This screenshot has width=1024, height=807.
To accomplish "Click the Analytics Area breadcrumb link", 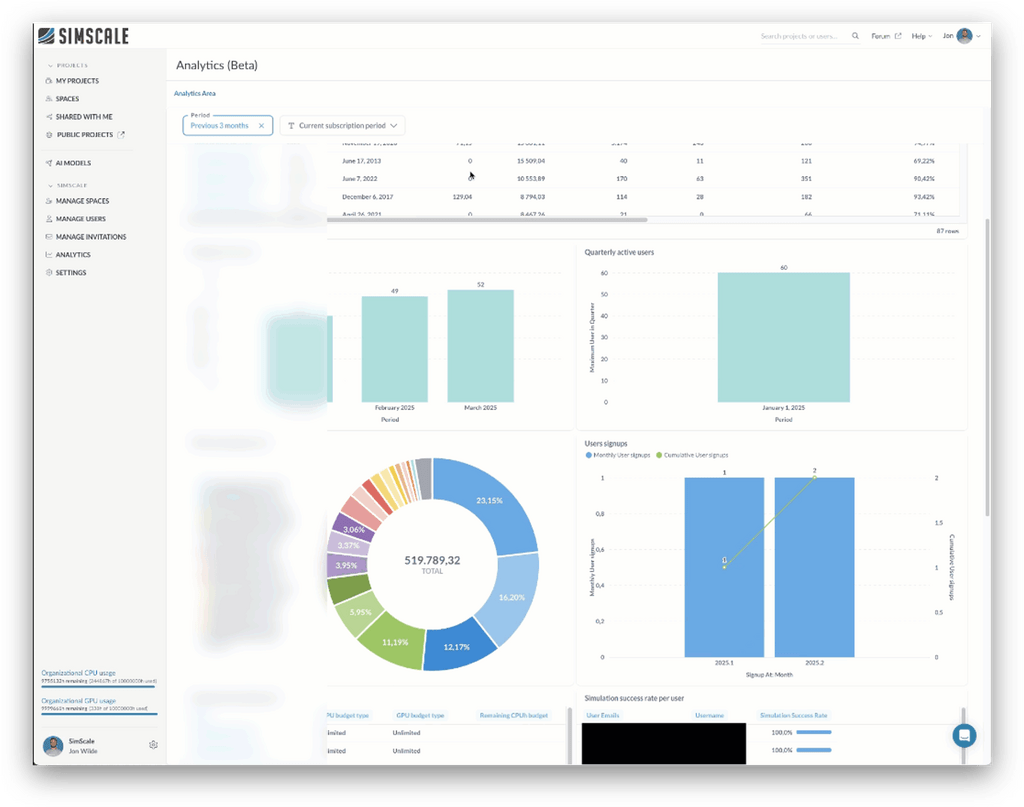I will (193, 93).
